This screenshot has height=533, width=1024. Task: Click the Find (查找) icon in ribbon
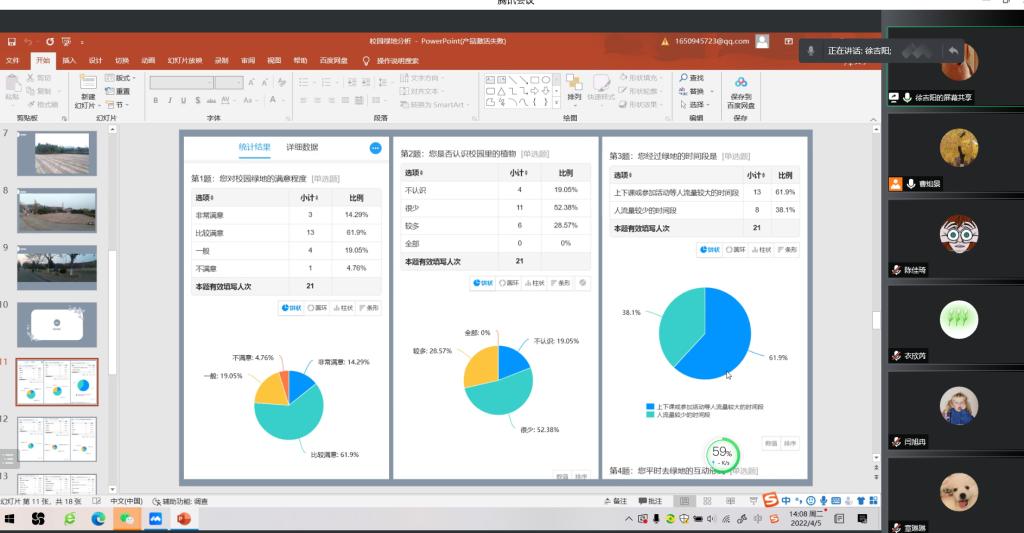[692, 78]
